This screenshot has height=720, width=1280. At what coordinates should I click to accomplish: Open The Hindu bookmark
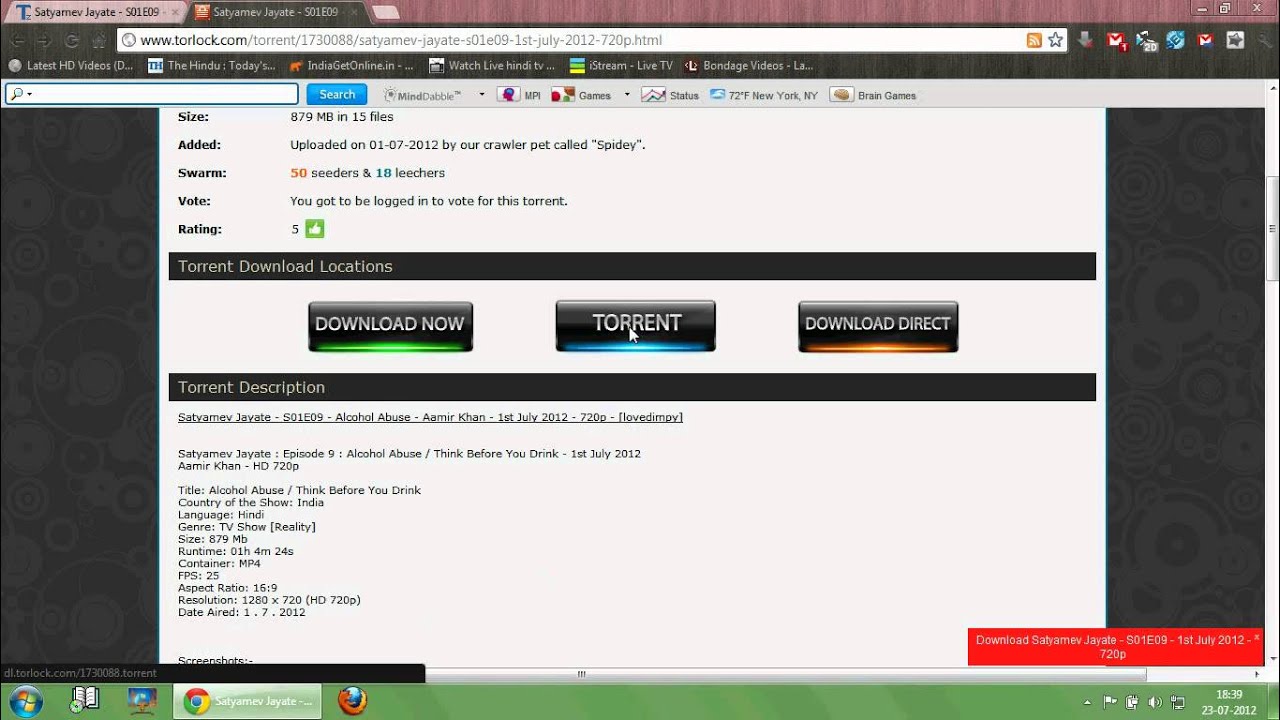tap(211, 66)
